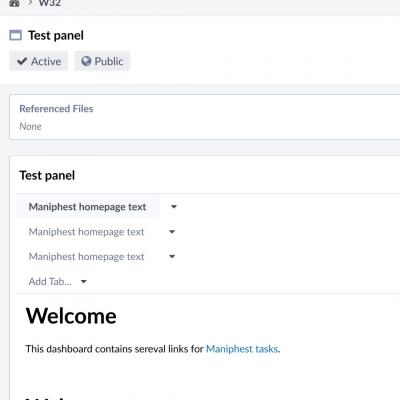Click the Active status checkmark icon

pyautogui.click(x=22, y=61)
